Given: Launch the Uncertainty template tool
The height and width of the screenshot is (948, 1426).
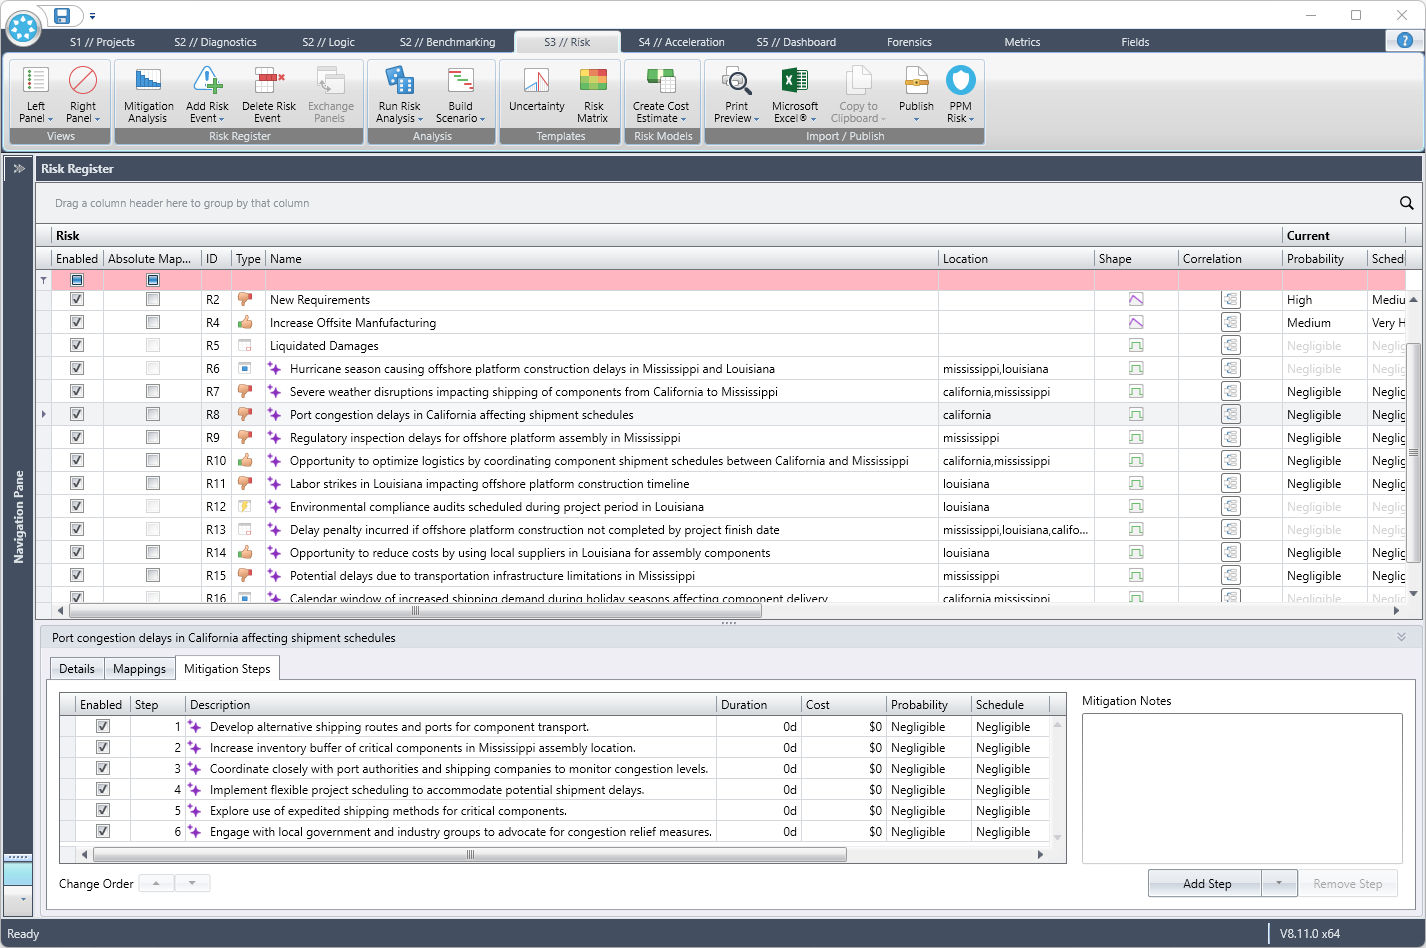Looking at the screenshot, I should (x=536, y=95).
